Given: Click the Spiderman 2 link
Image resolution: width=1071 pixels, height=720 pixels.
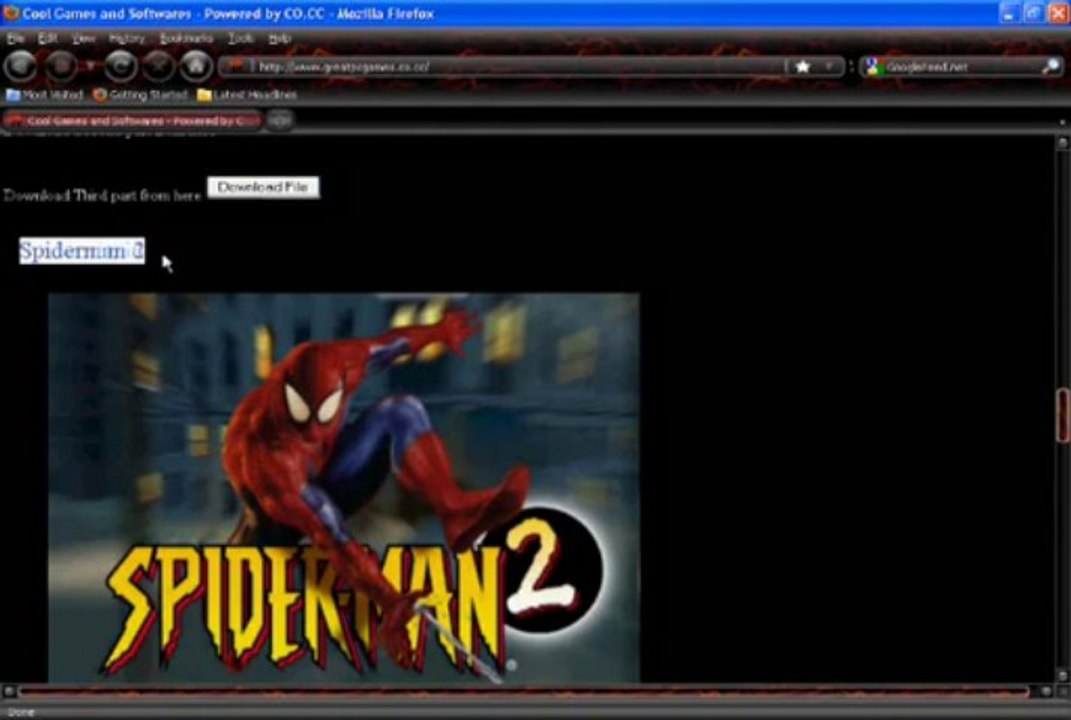Looking at the screenshot, I should tap(82, 251).
